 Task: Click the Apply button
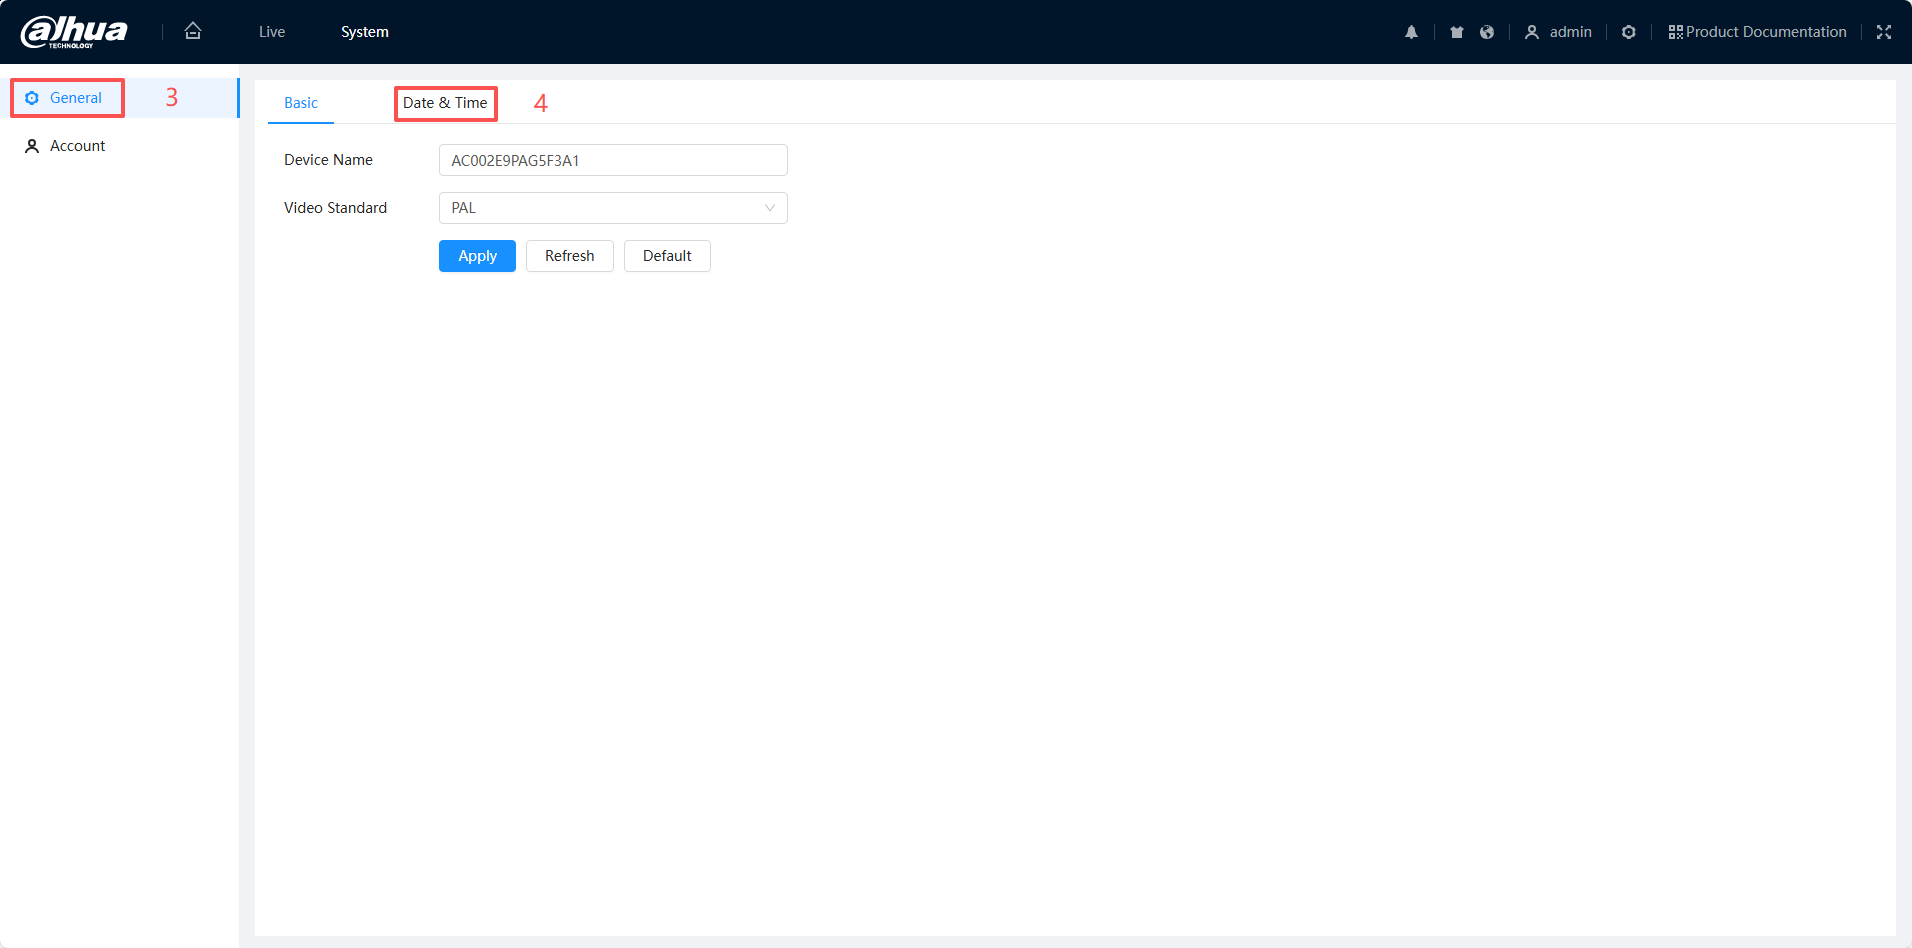[x=477, y=256]
